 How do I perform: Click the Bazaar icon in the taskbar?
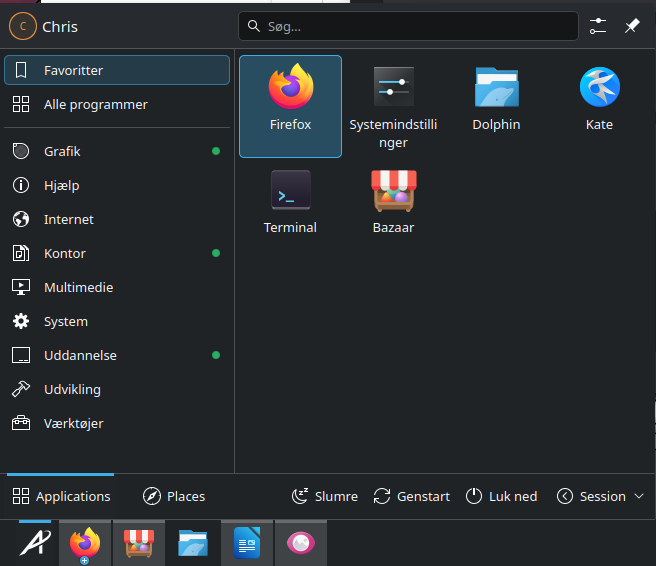coord(139,543)
